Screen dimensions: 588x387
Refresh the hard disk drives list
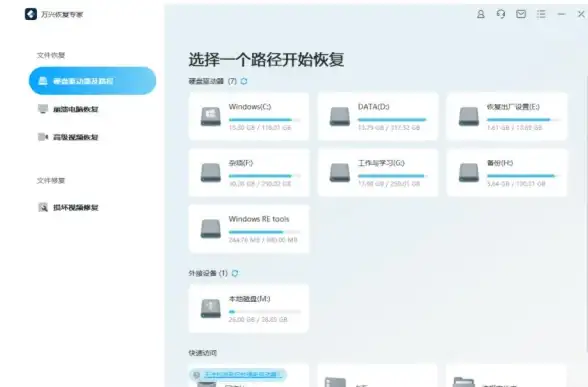pyautogui.click(x=244, y=81)
